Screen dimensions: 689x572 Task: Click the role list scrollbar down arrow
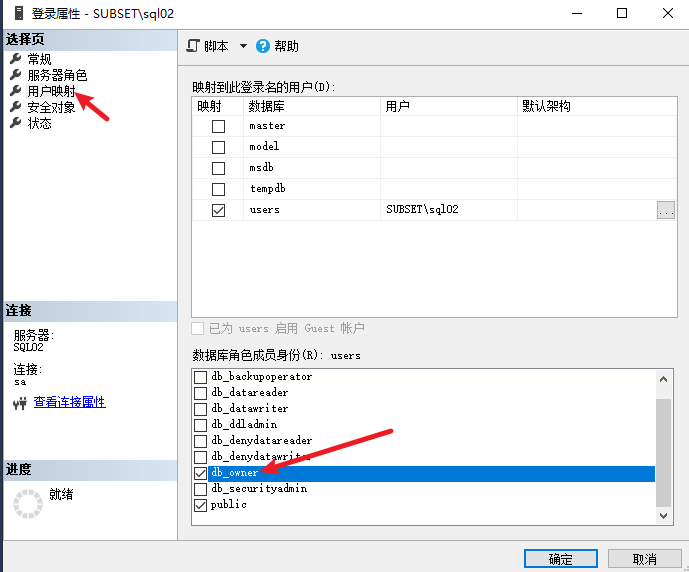coord(665,515)
